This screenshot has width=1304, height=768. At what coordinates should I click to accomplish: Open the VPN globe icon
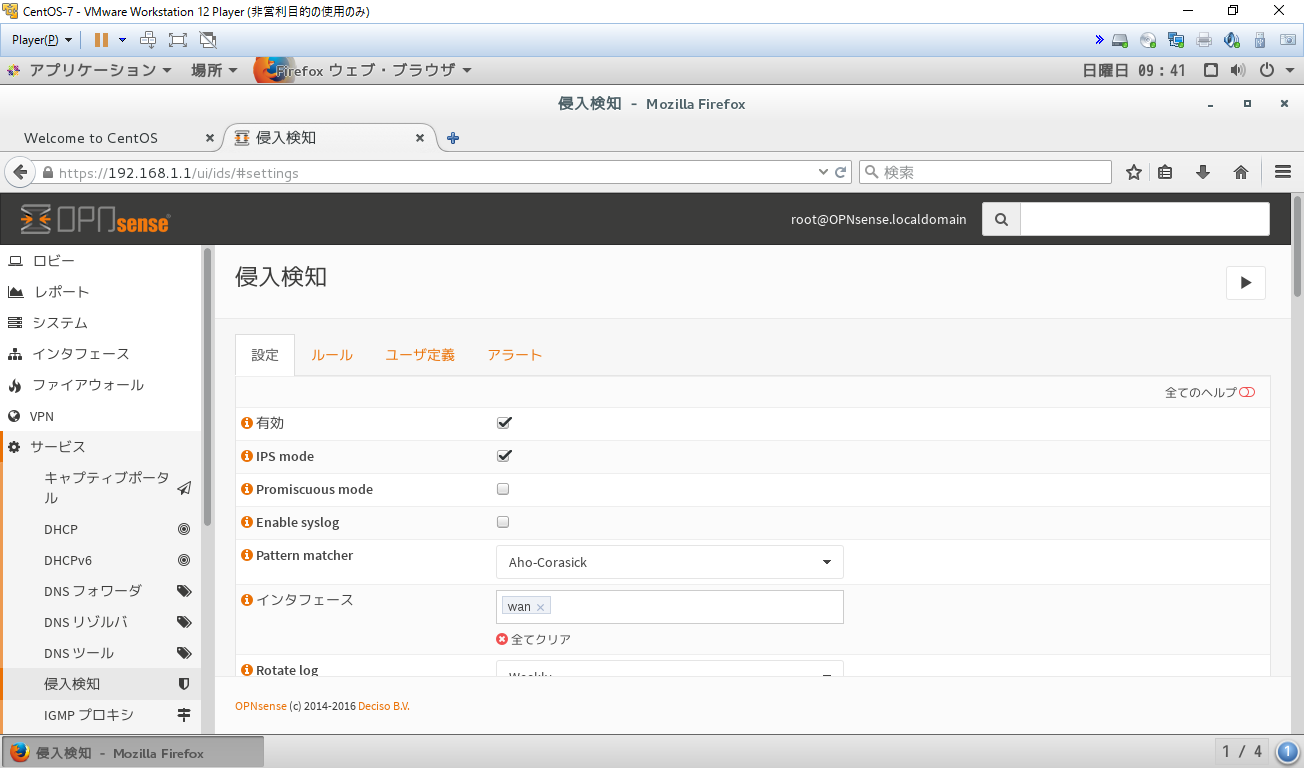click(13, 415)
